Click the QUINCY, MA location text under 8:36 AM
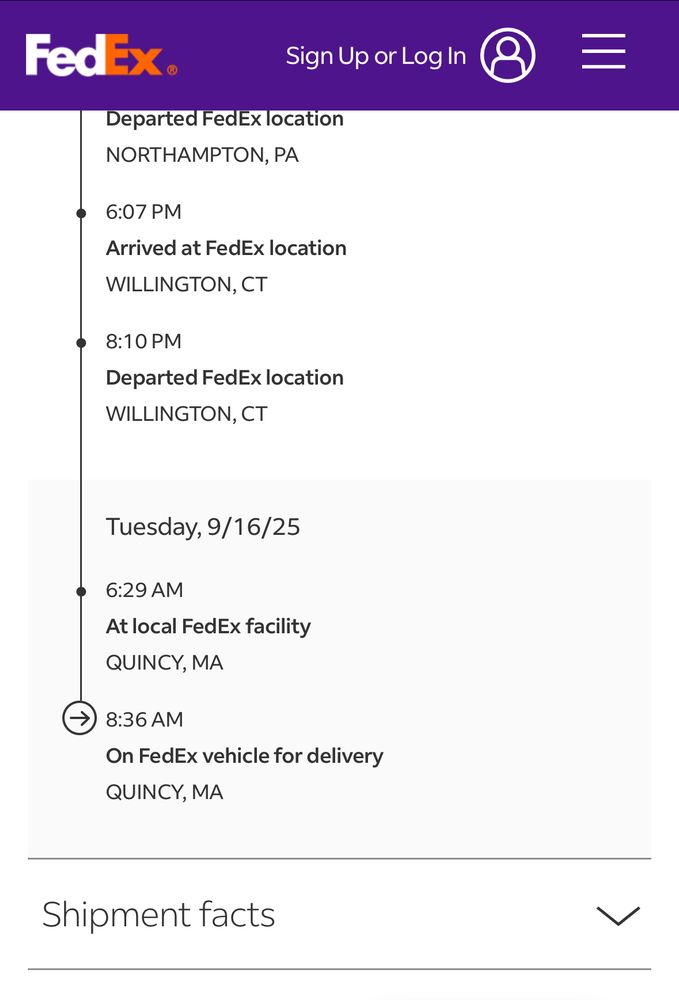The width and height of the screenshot is (679, 1000). pos(165,791)
